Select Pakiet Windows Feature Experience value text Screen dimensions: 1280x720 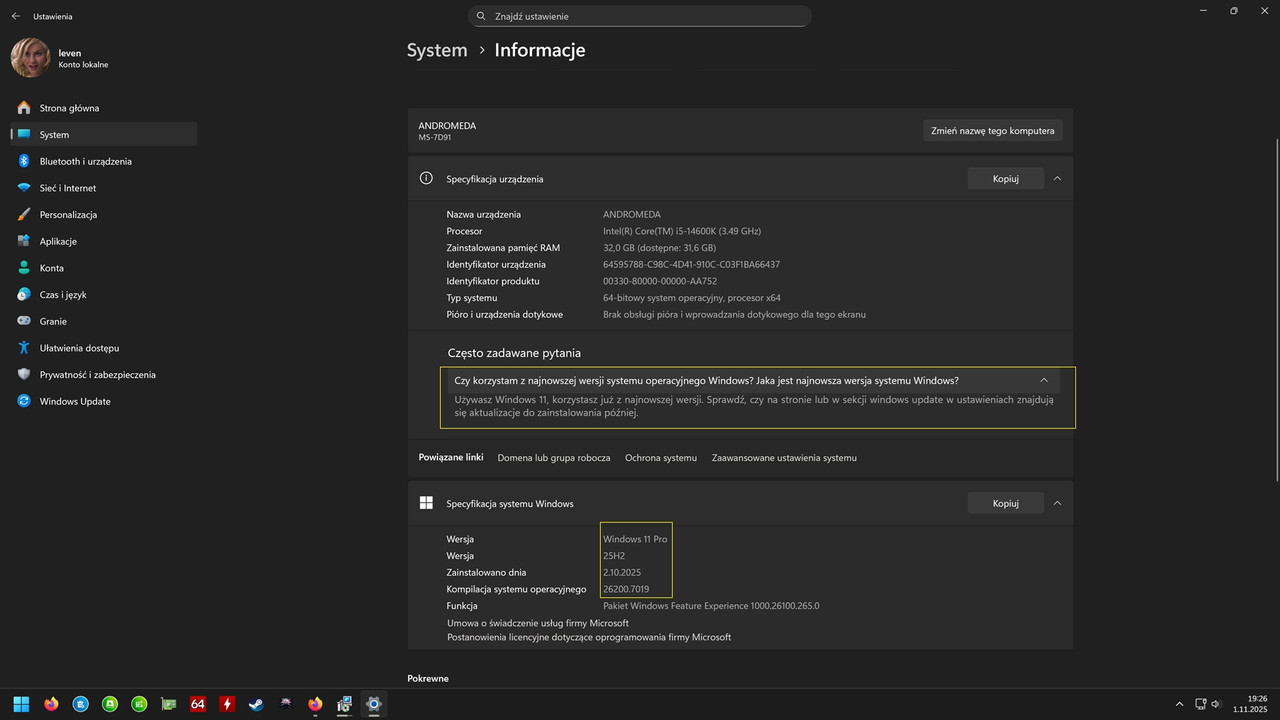tap(711, 606)
